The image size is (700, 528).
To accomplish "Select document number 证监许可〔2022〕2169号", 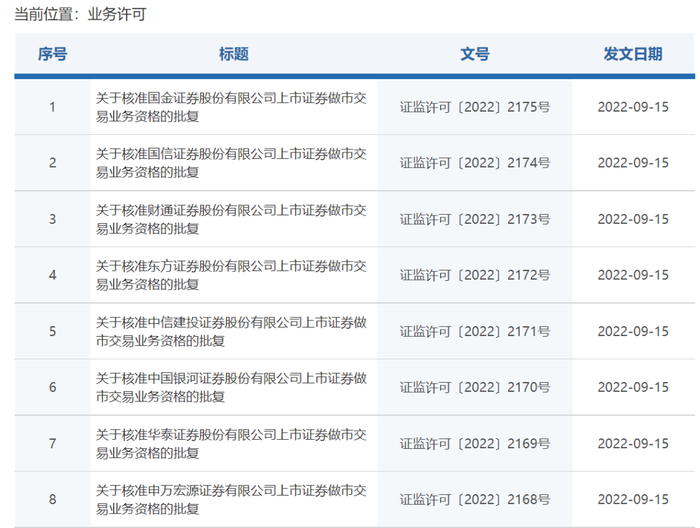I will tap(475, 443).
